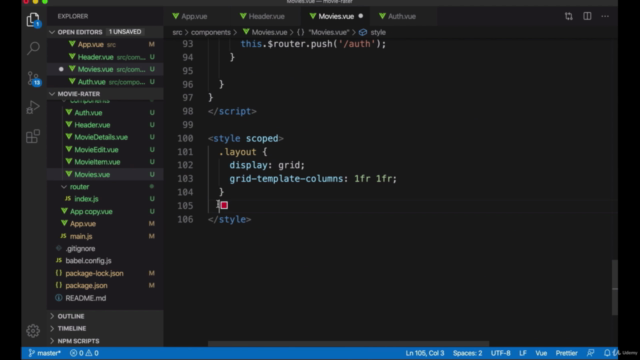Open Auth.vue in components folder
Viewport: 640px width, 360px height.
(105, 113)
